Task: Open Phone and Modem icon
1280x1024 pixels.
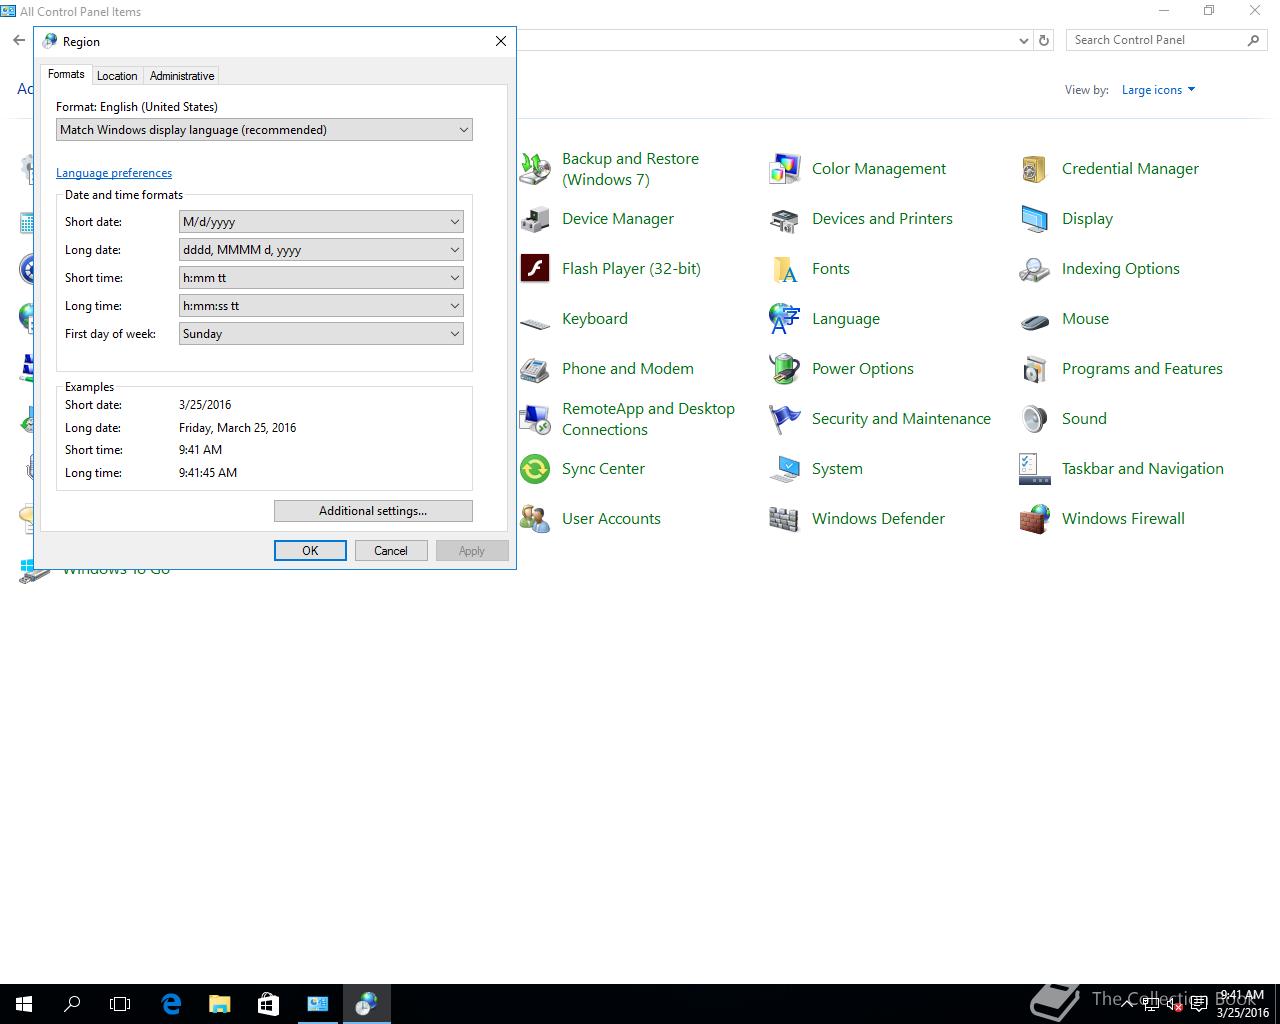Action: click(x=535, y=369)
